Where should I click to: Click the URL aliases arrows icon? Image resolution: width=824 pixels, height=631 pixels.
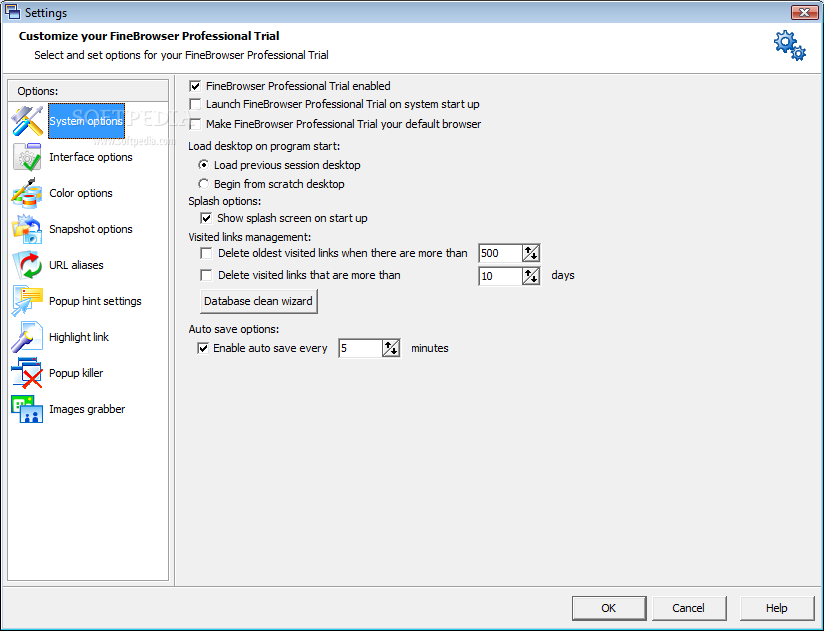click(x=27, y=265)
